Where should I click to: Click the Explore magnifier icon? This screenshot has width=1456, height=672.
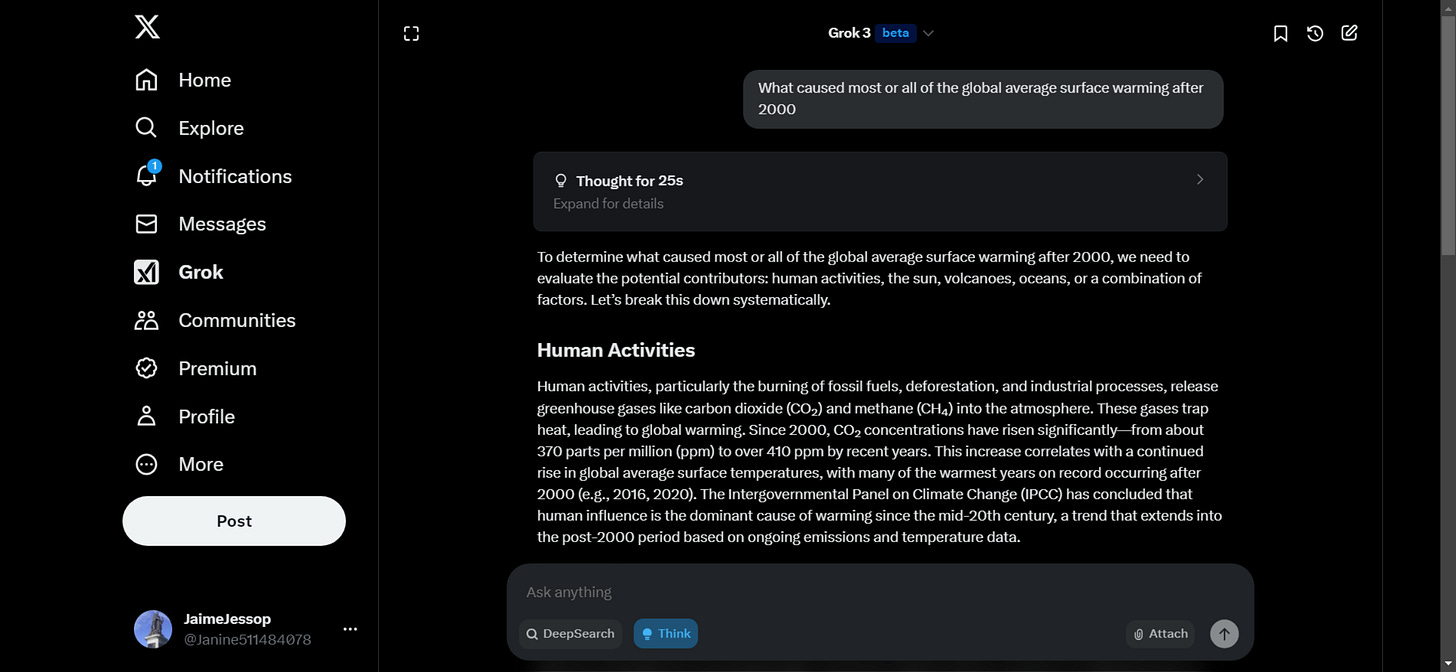(146, 128)
